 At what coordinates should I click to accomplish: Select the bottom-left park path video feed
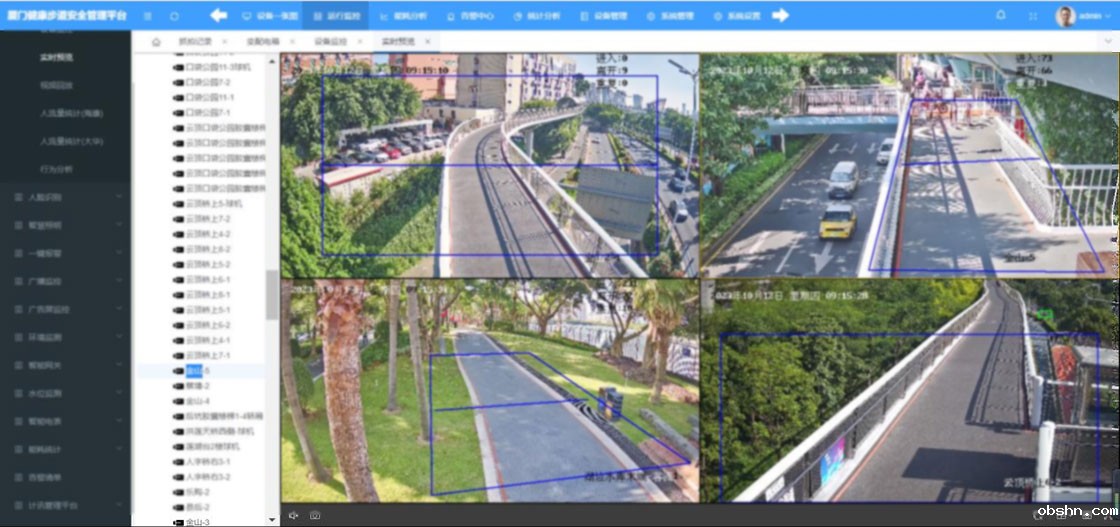[x=489, y=390]
